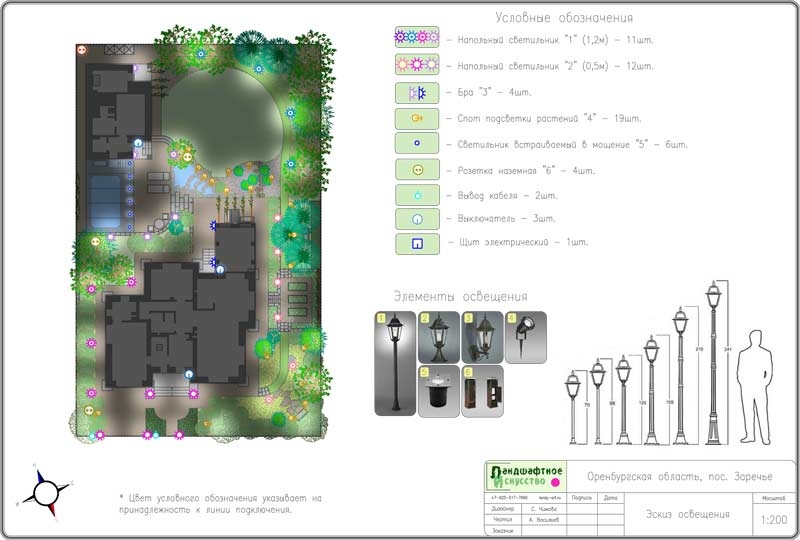Open thumbnail 5 embedded light photo
This screenshot has height=540, width=800.
coord(438,391)
